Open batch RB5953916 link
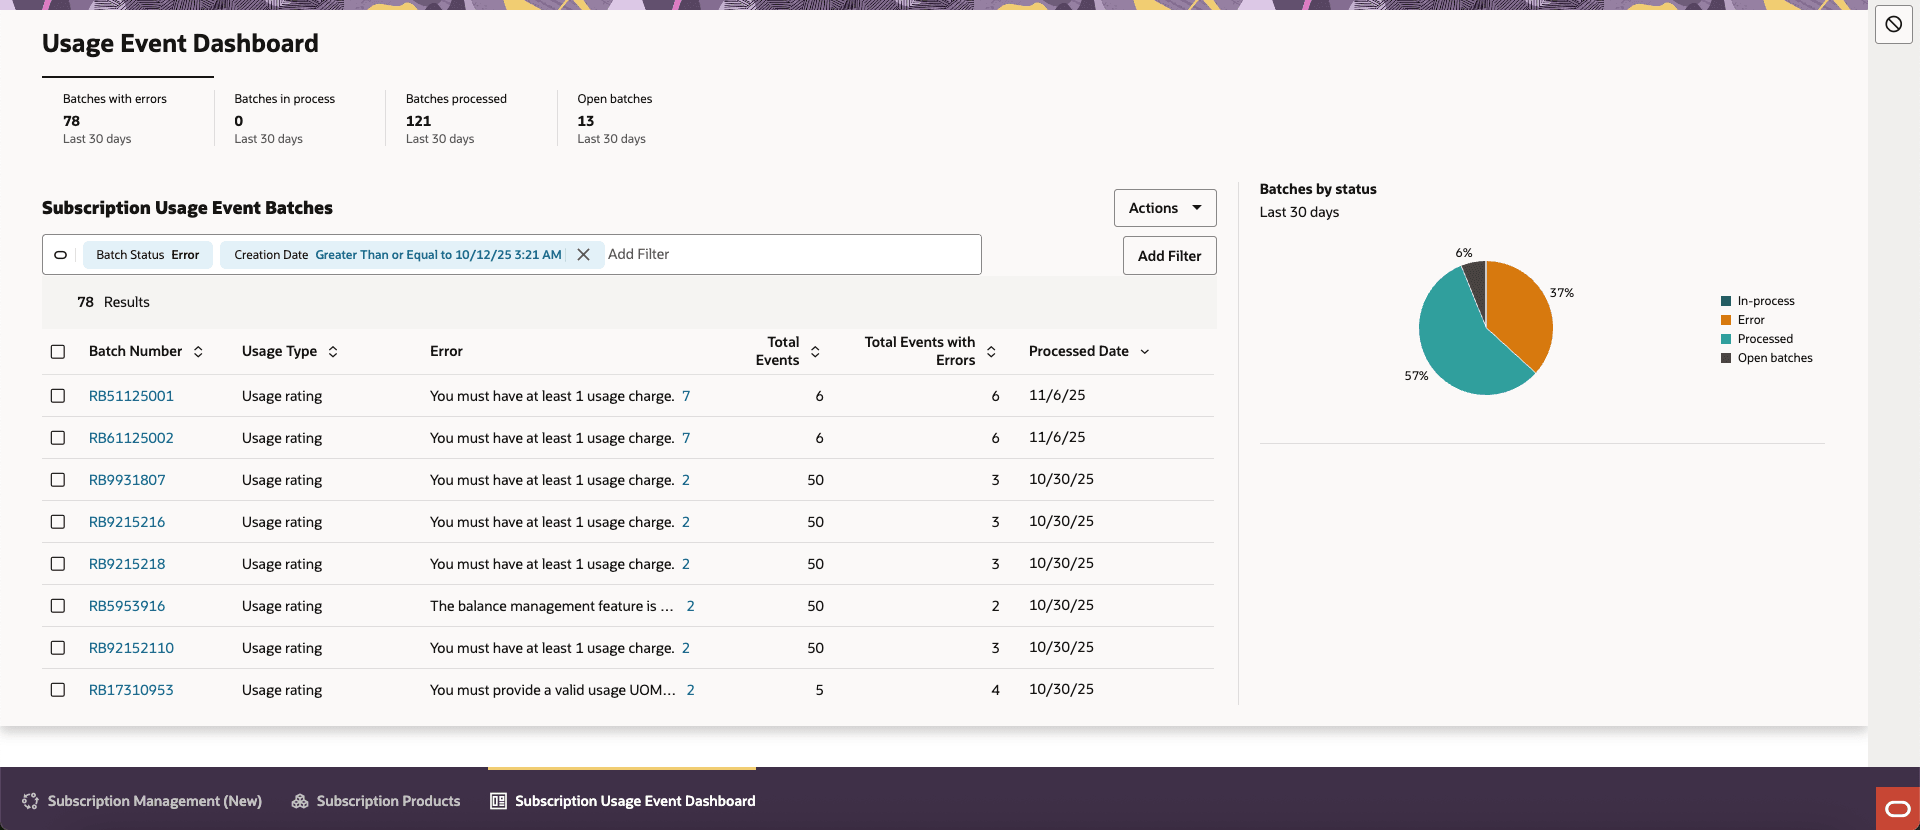 tap(127, 606)
